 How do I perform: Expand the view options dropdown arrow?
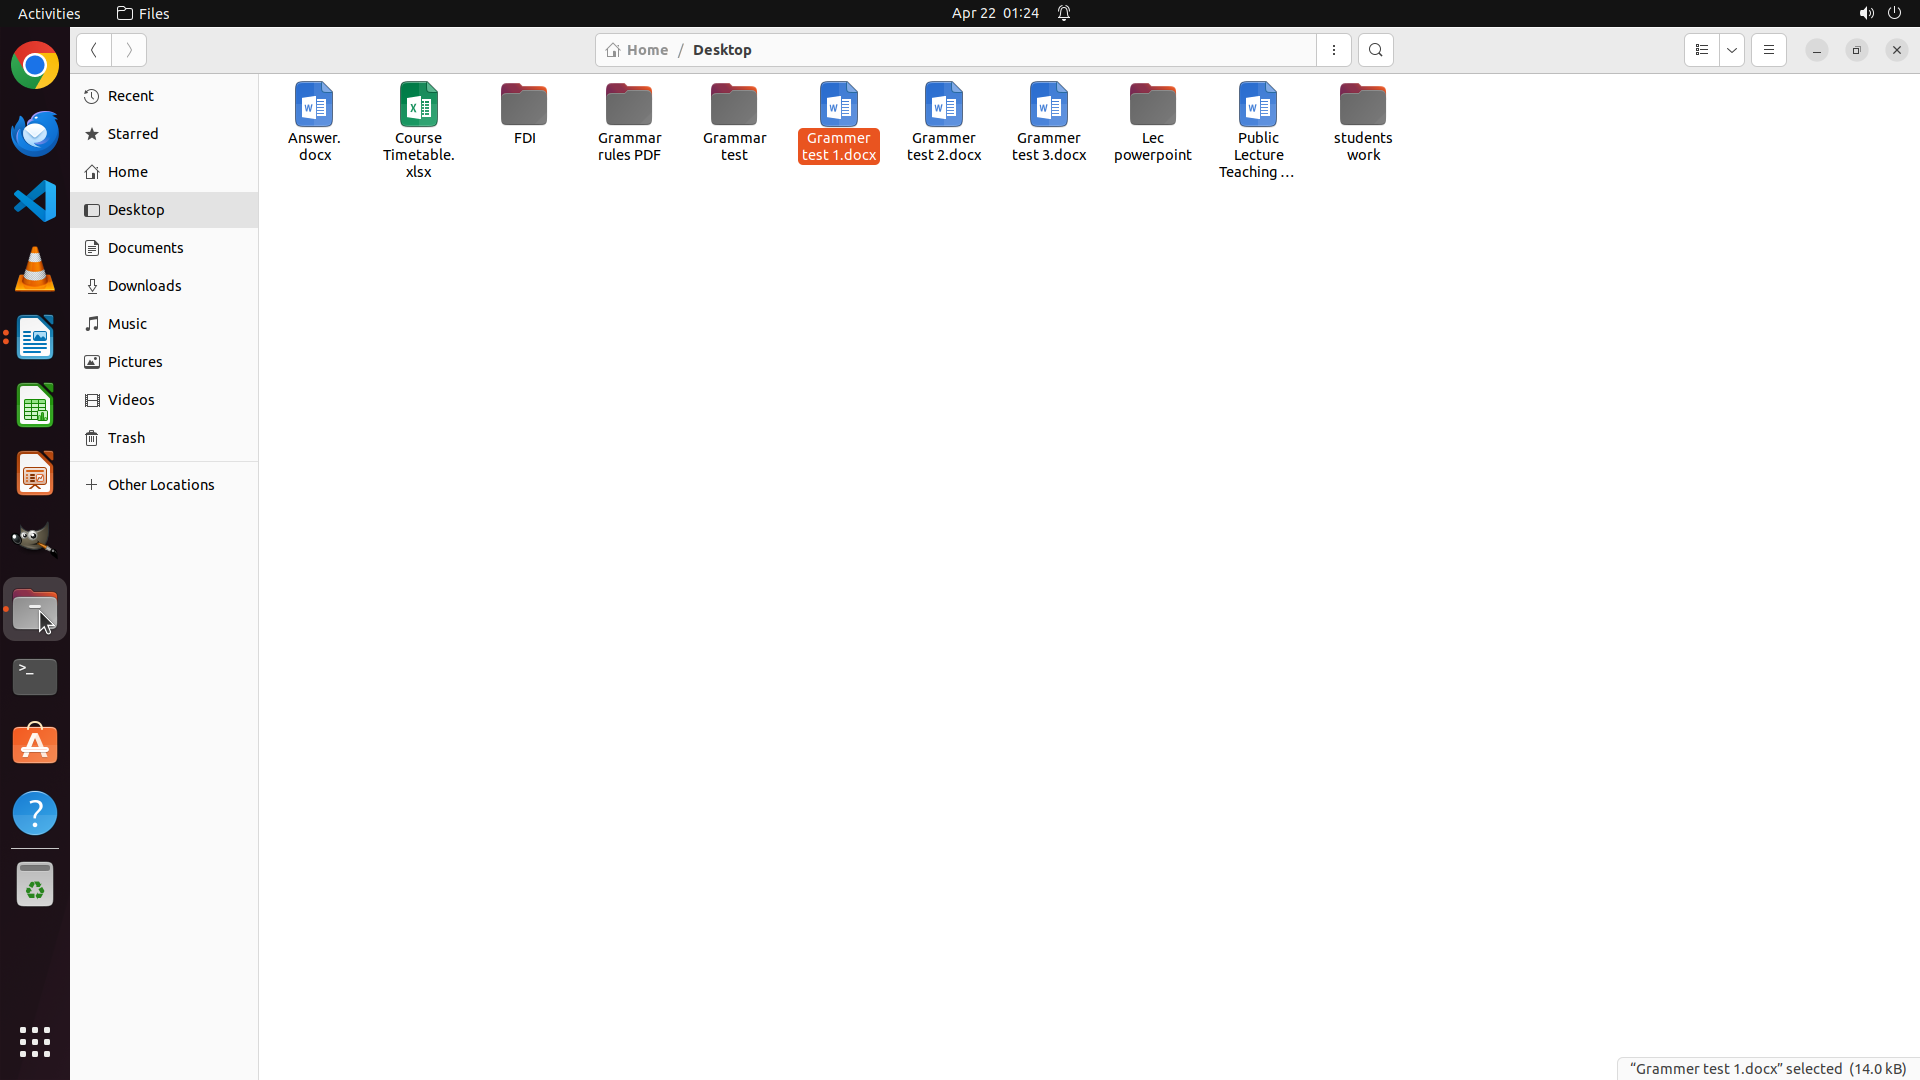coord(1732,50)
